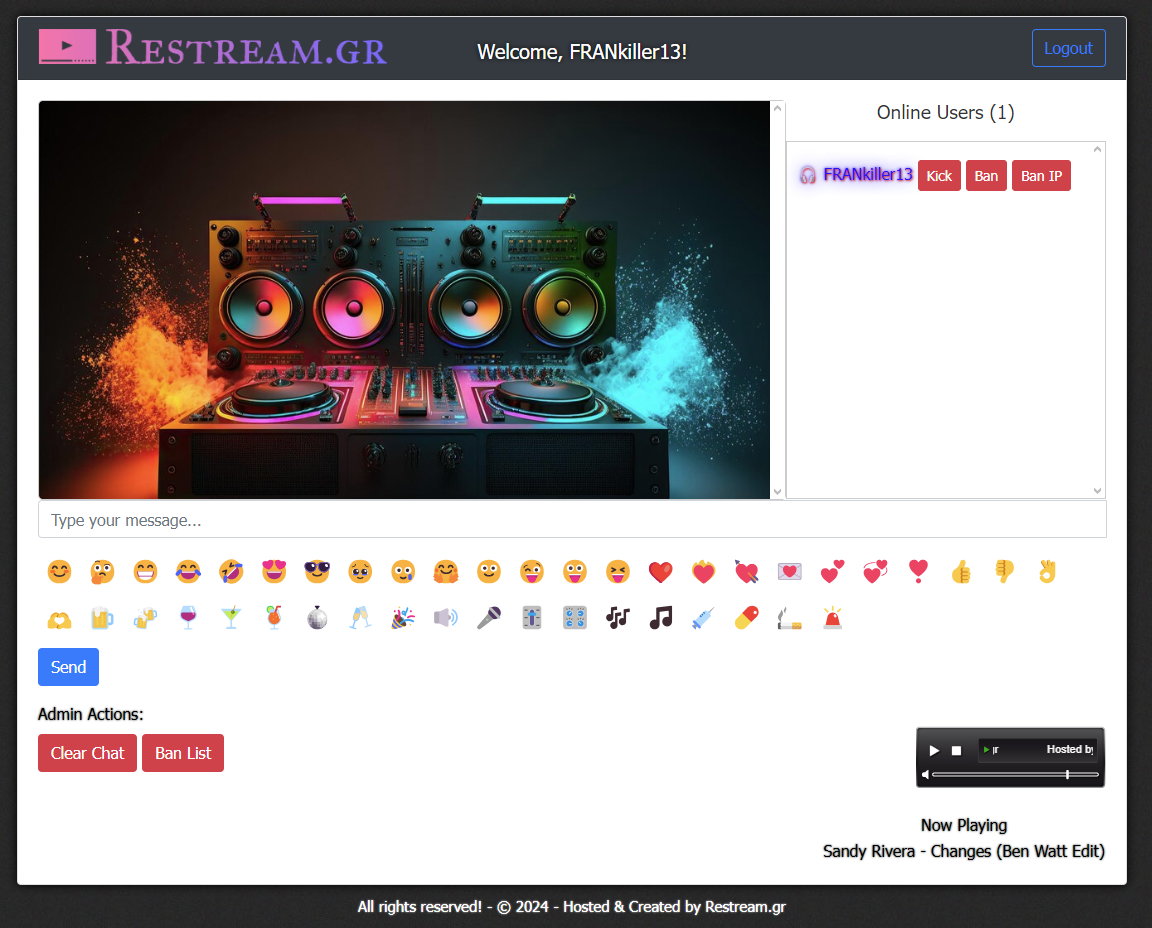Image resolution: width=1152 pixels, height=928 pixels.
Task: Choose the party popper emoji
Action: point(403,618)
